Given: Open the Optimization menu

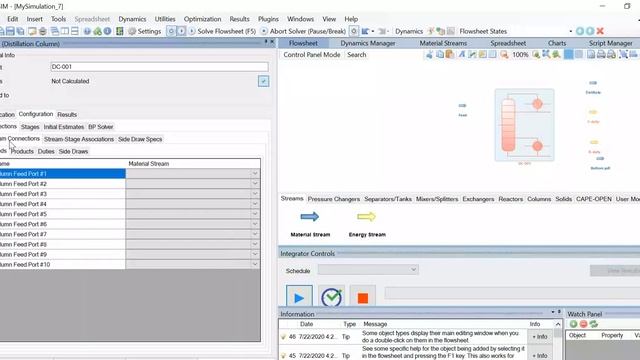Looking at the screenshot, I should (x=202, y=19).
